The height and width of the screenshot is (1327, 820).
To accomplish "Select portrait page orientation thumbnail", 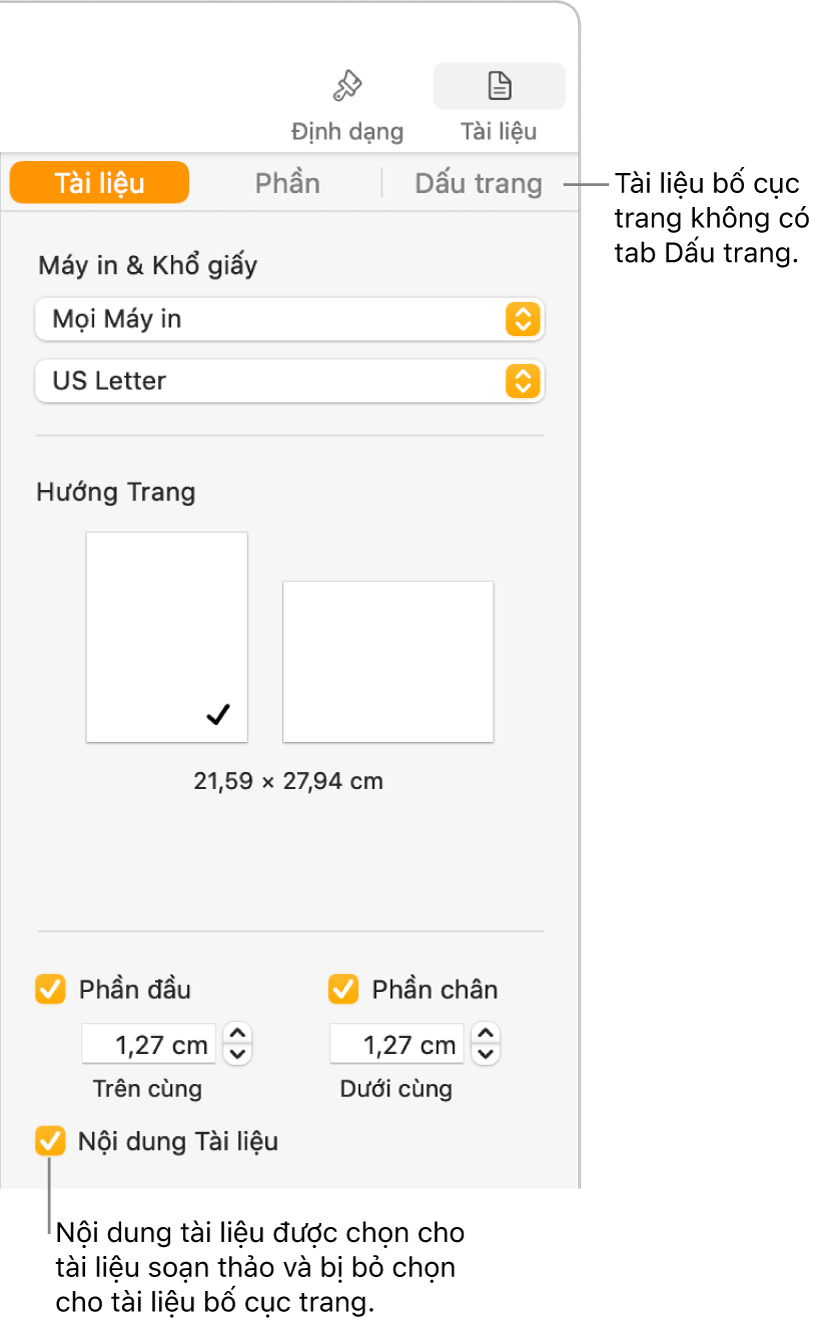I will 167,637.
